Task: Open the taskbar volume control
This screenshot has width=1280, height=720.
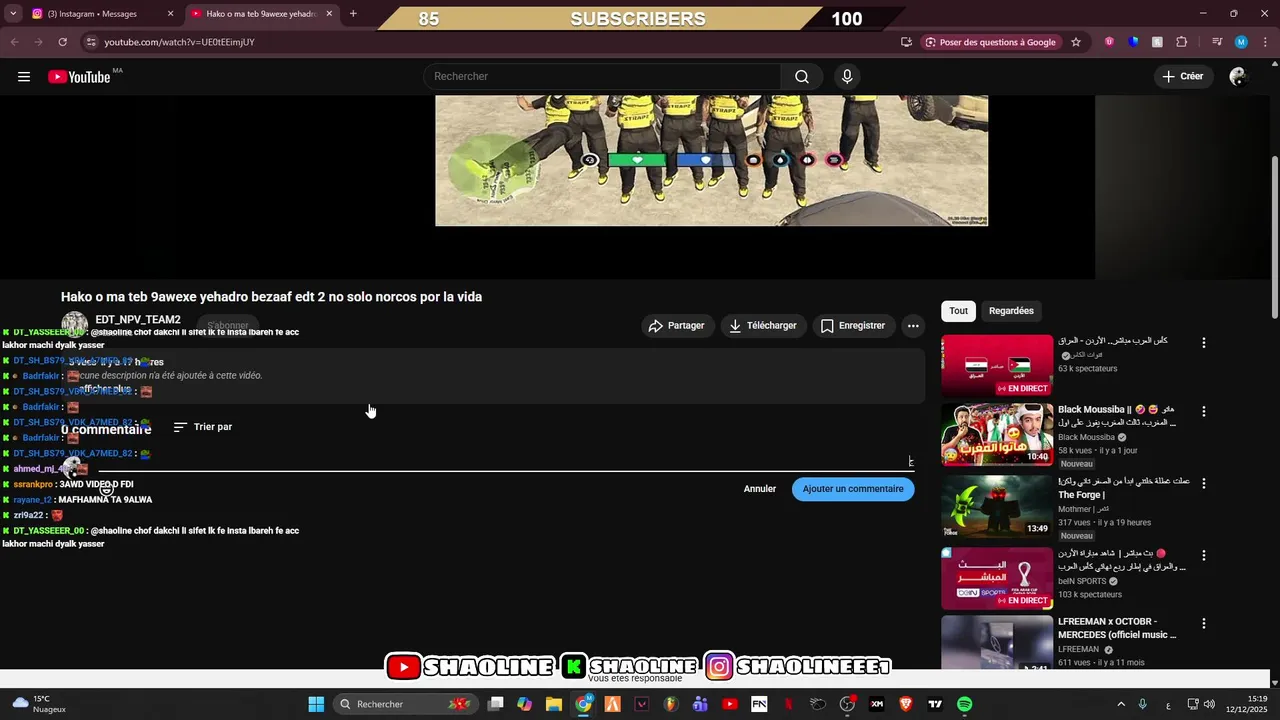Action: [x=1209, y=704]
